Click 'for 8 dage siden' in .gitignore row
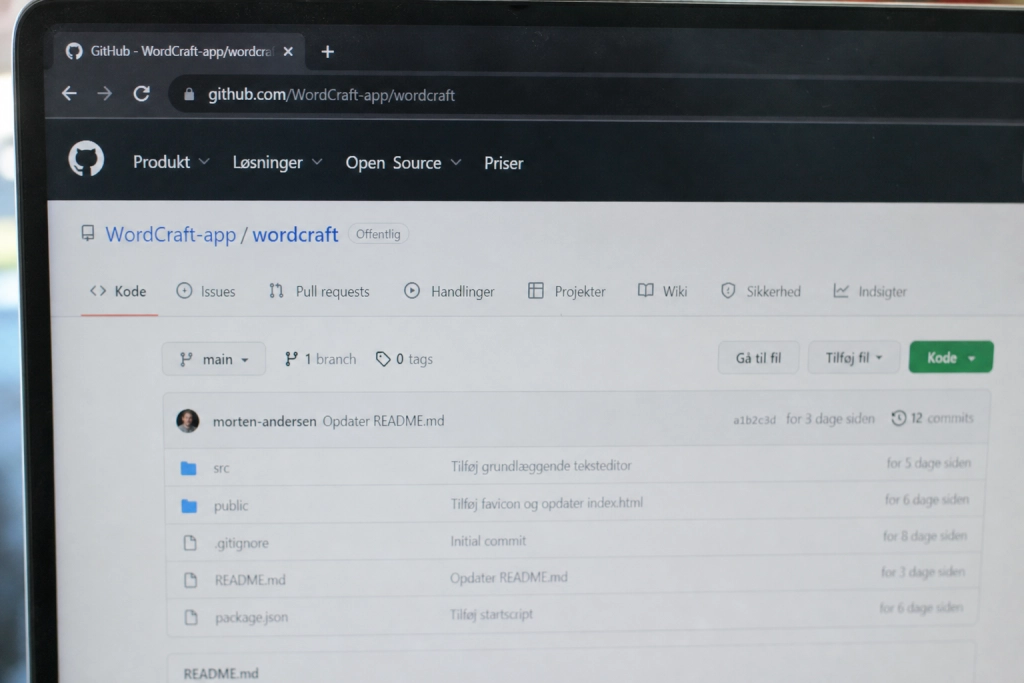 pos(925,536)
